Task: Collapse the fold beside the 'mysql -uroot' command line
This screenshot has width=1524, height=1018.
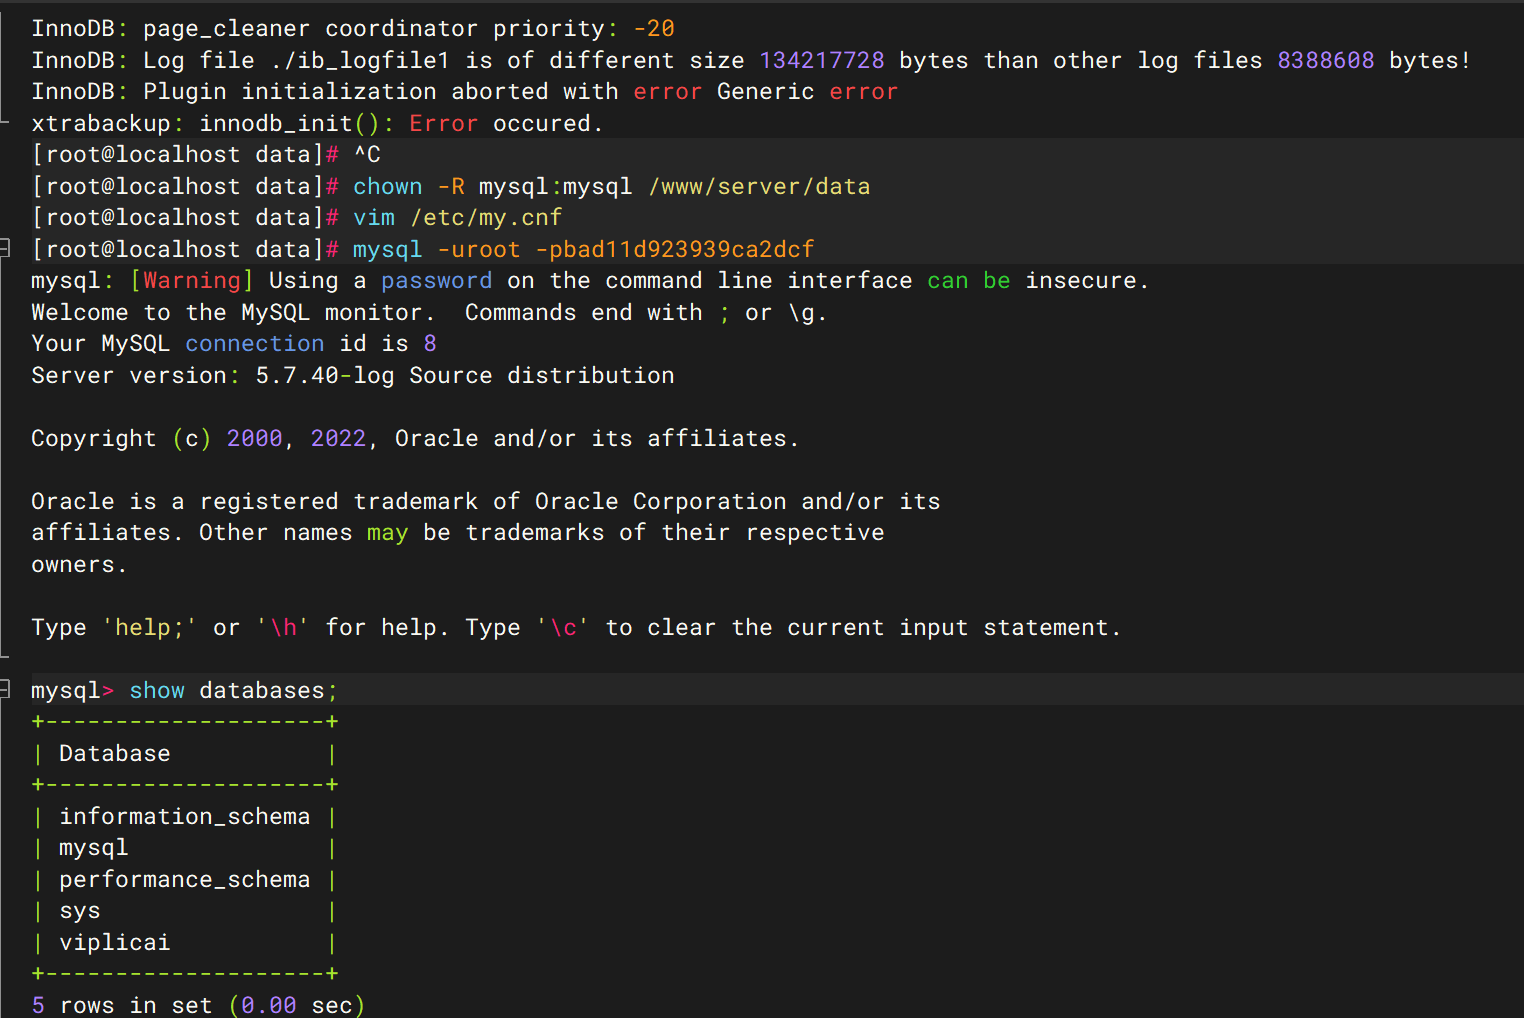Action: pyautogui.click(x=5, y=248)
